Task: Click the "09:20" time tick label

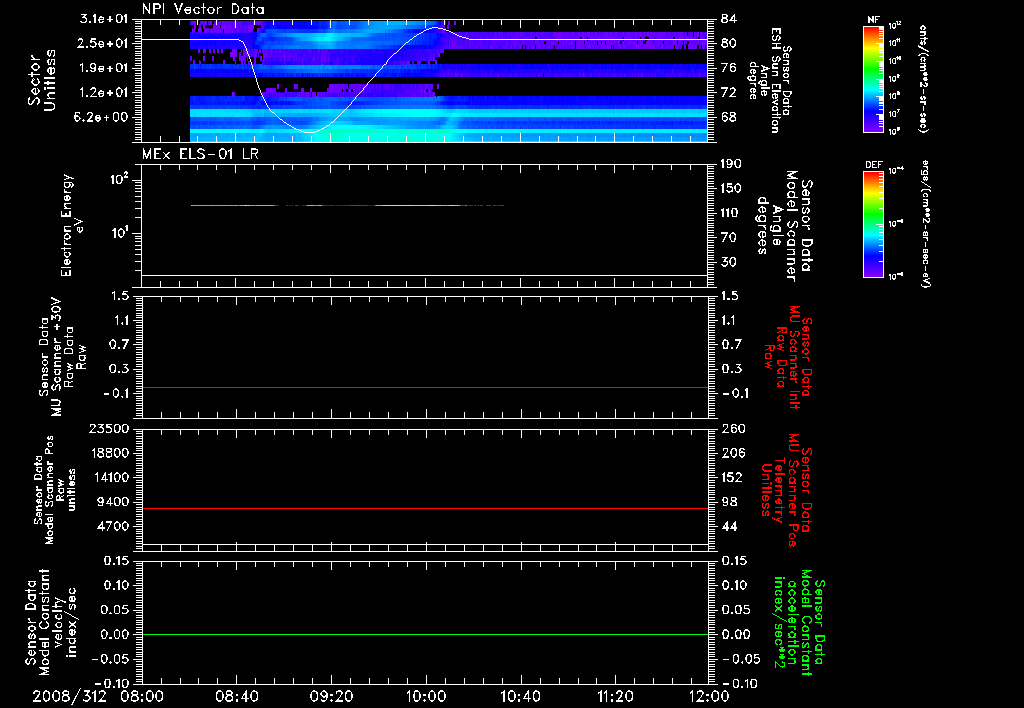Action: 331,696
